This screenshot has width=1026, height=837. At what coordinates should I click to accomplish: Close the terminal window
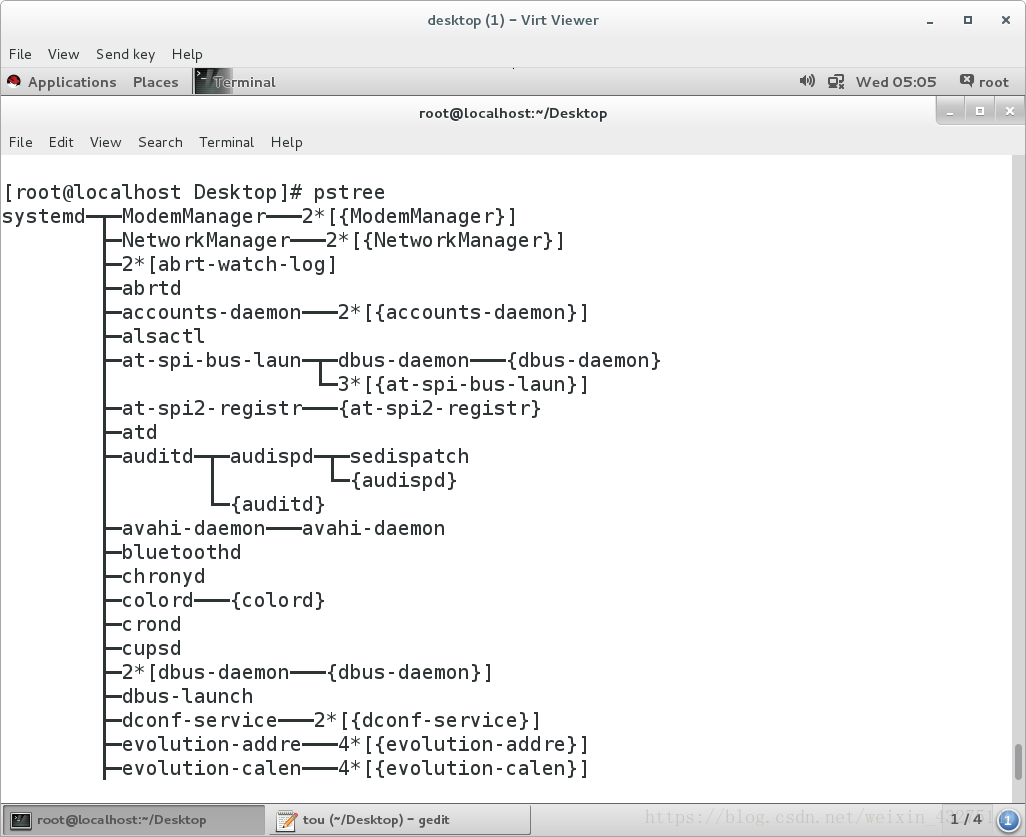point(1010,112)
